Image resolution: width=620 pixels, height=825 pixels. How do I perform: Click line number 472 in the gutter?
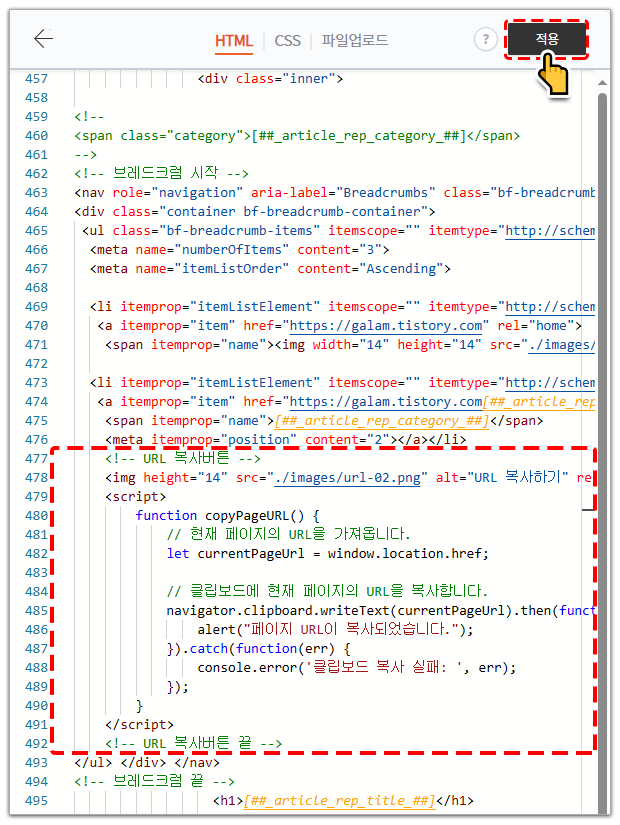(36, 364)
